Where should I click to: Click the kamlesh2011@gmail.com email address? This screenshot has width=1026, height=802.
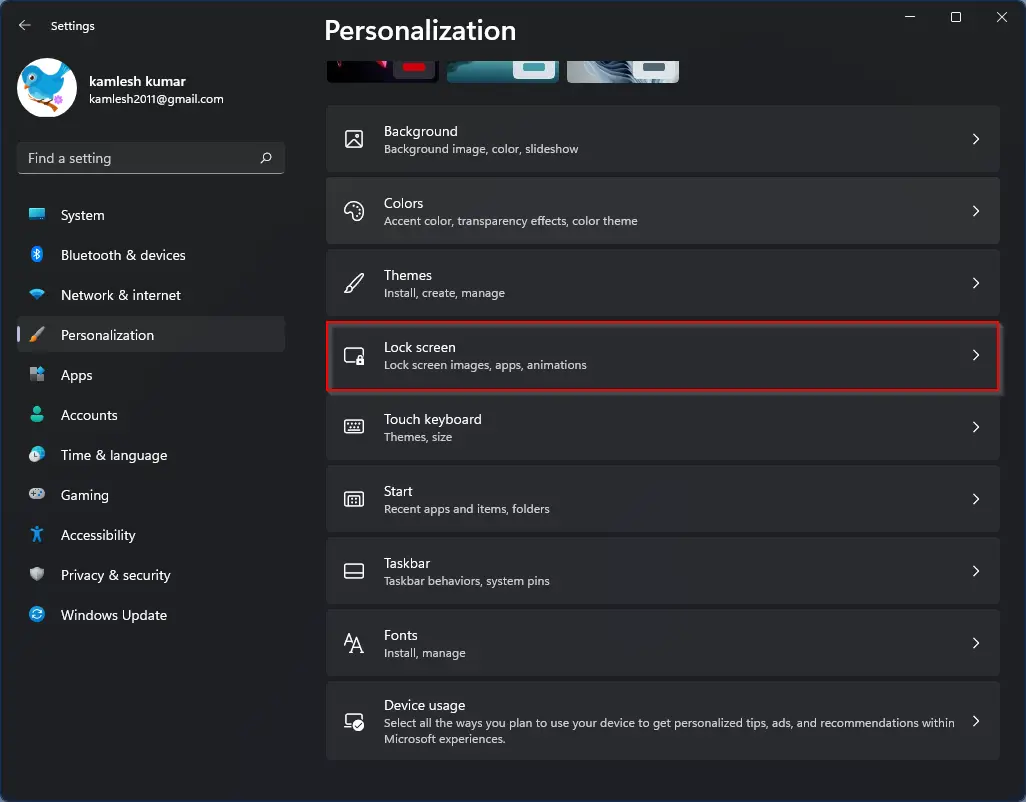pos(156,99)
